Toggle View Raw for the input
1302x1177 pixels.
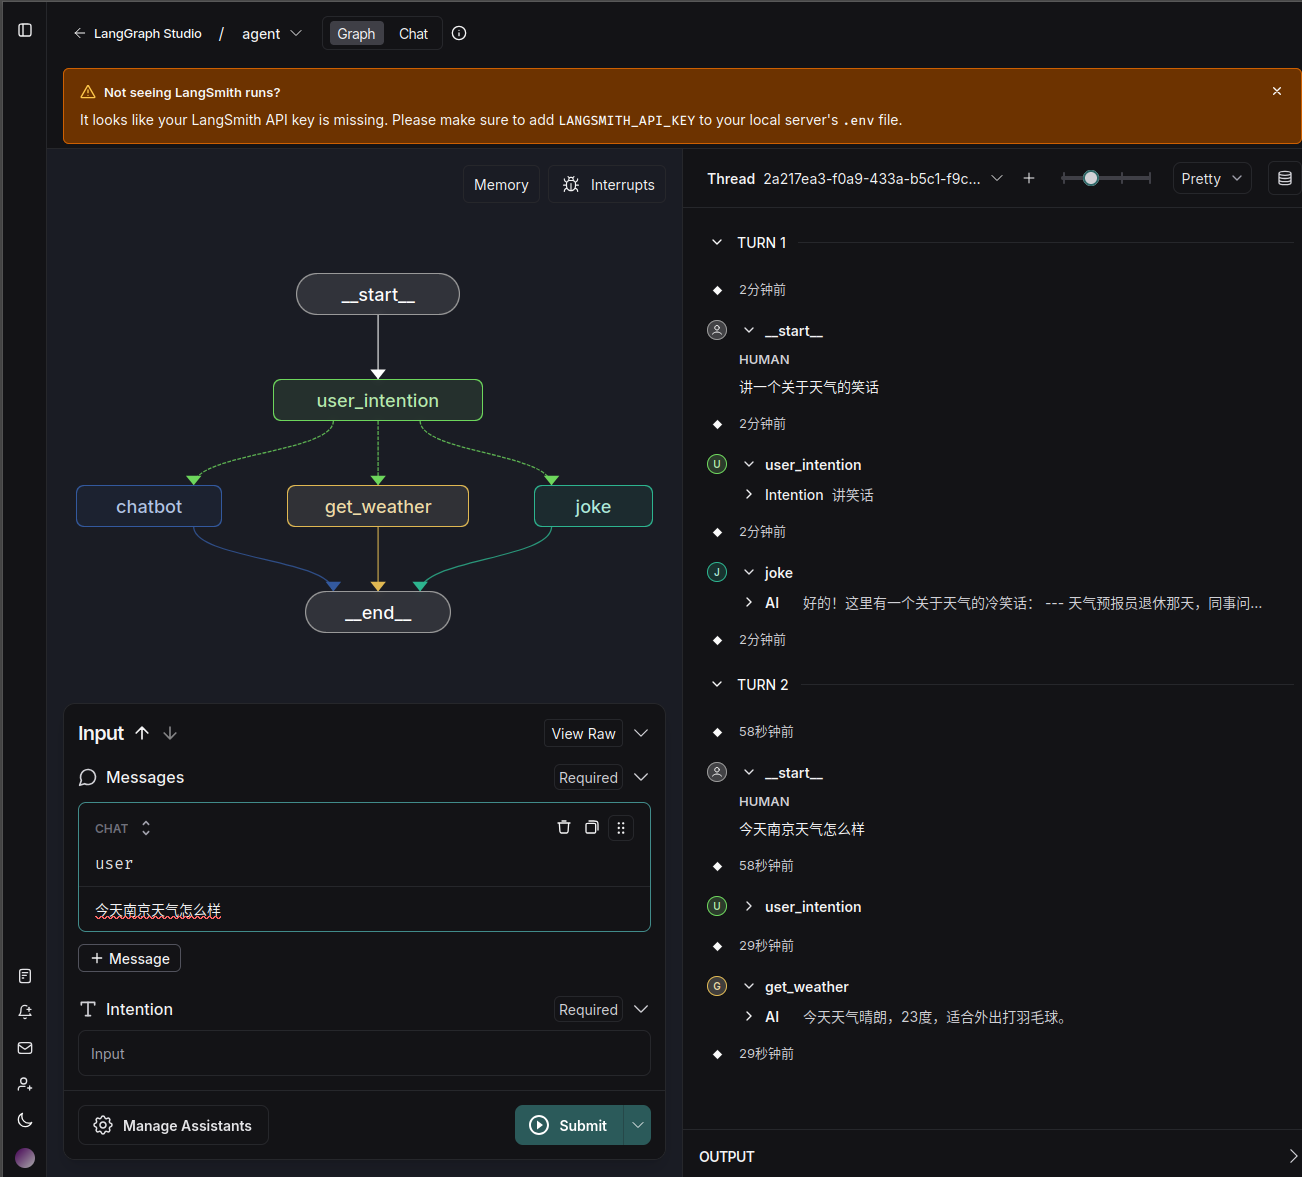[583, 733]
